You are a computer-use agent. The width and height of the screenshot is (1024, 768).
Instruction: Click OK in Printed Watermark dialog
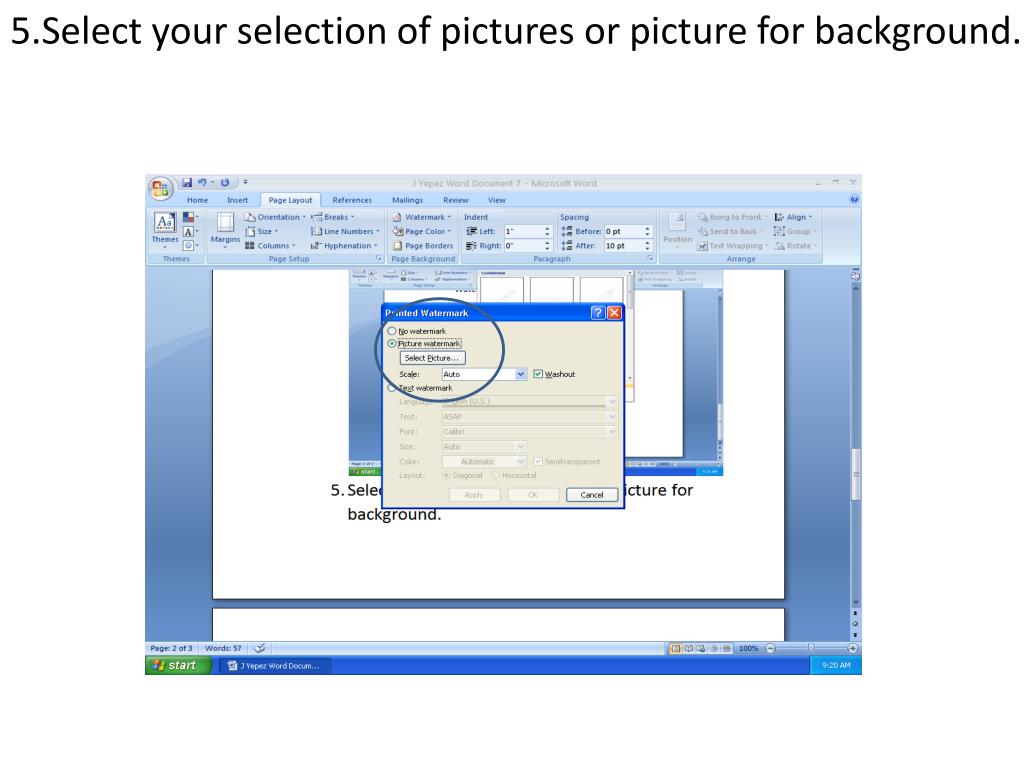[x=533, y=495]
